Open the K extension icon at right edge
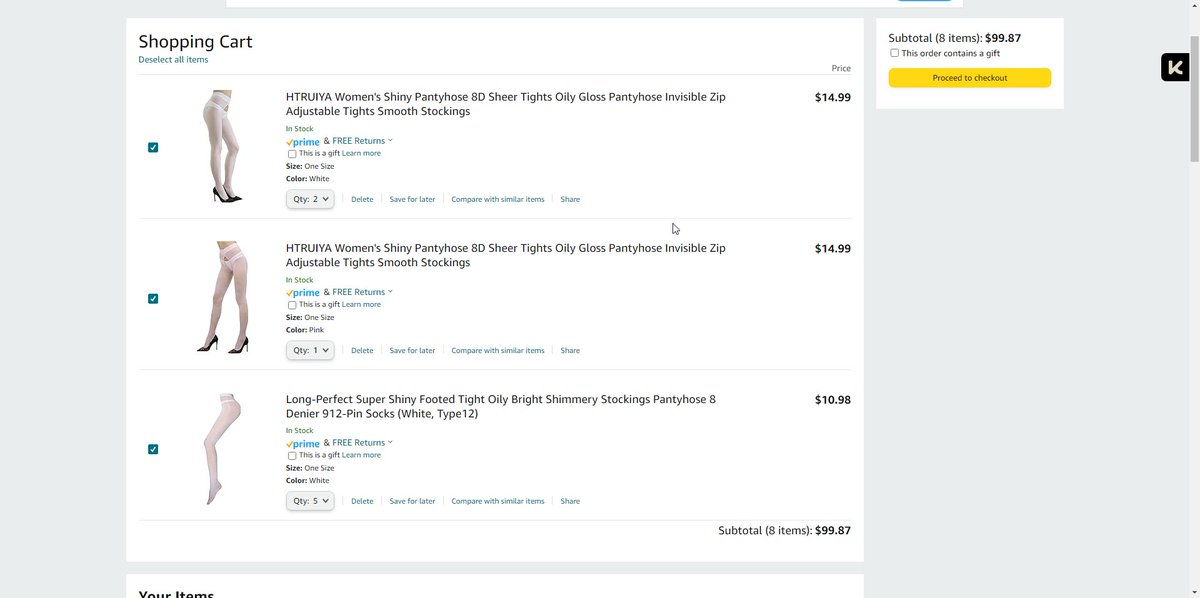The height and width of the screenshot is (598, 1200). 1175,67
